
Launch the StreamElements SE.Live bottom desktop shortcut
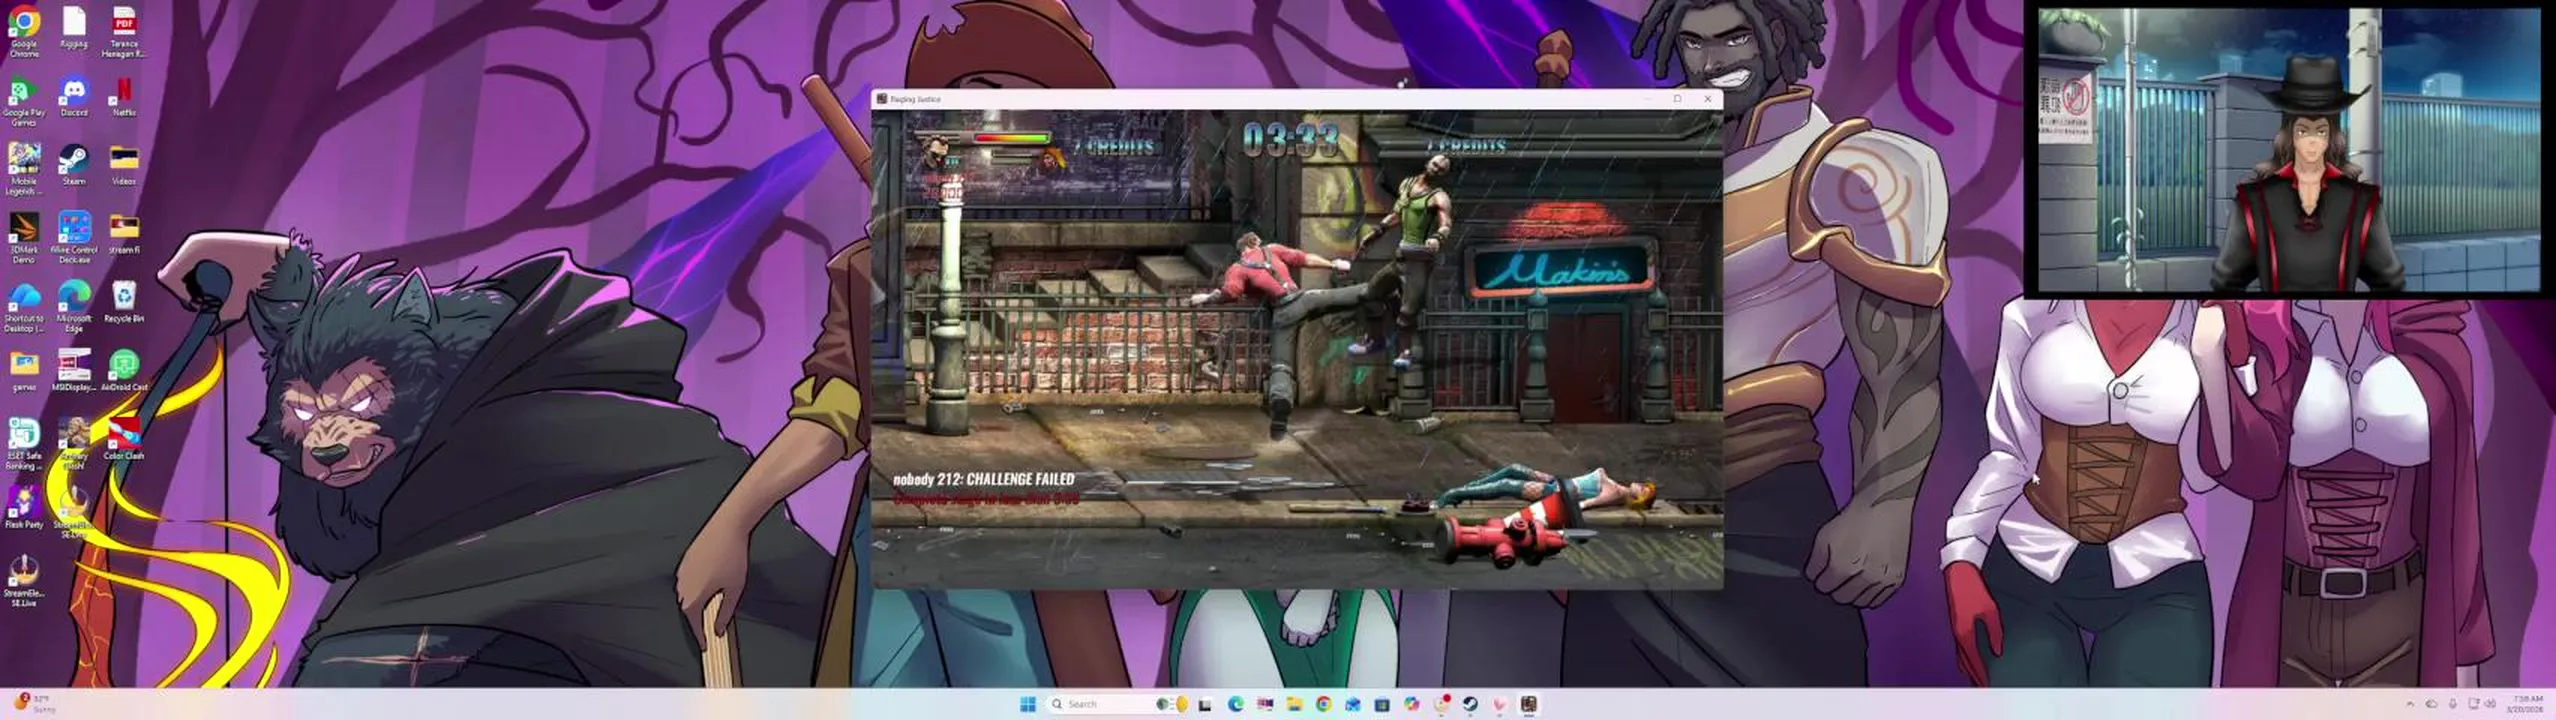tap(24, 582)
